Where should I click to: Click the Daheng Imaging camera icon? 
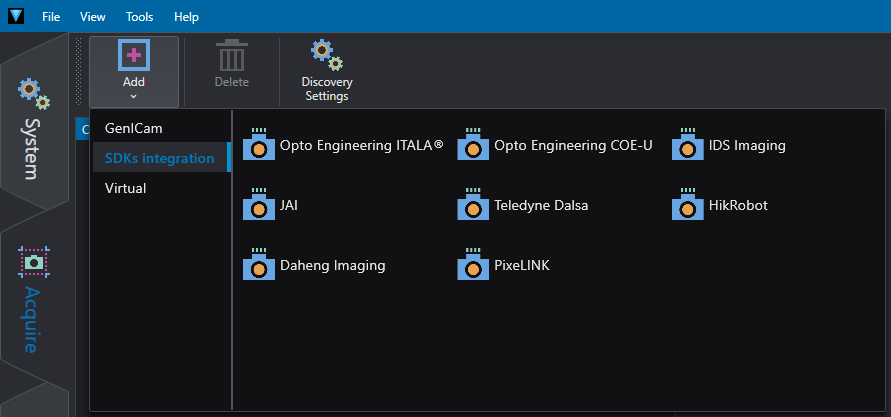[x=259, y=265]
